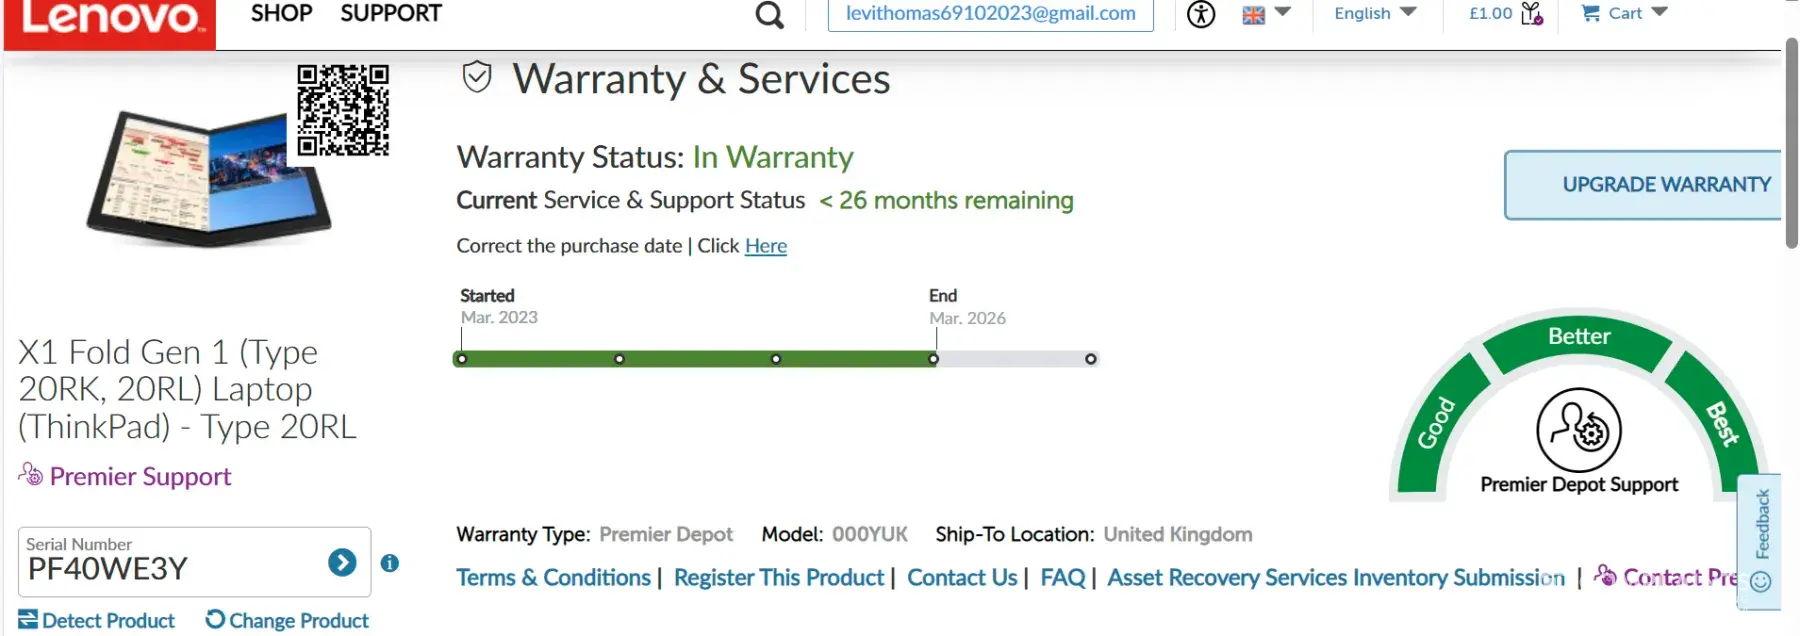Open the SHOP menu
The height and width of the screenshot is (636, 1800).
tap(281, 14)
